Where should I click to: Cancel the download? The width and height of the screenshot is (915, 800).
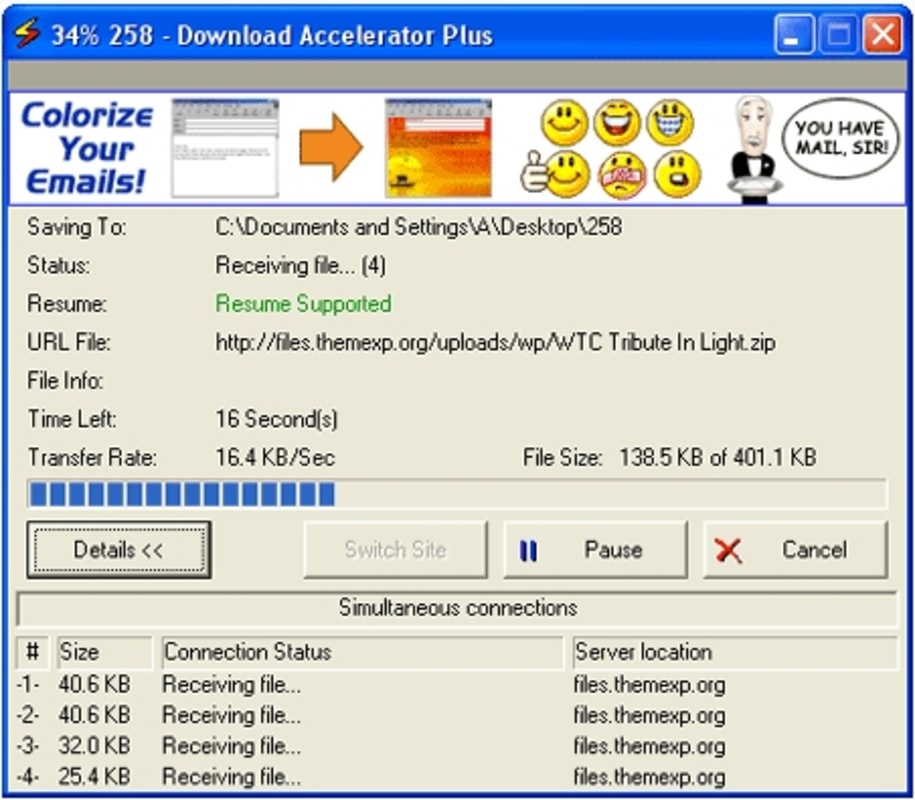(795, 550)
